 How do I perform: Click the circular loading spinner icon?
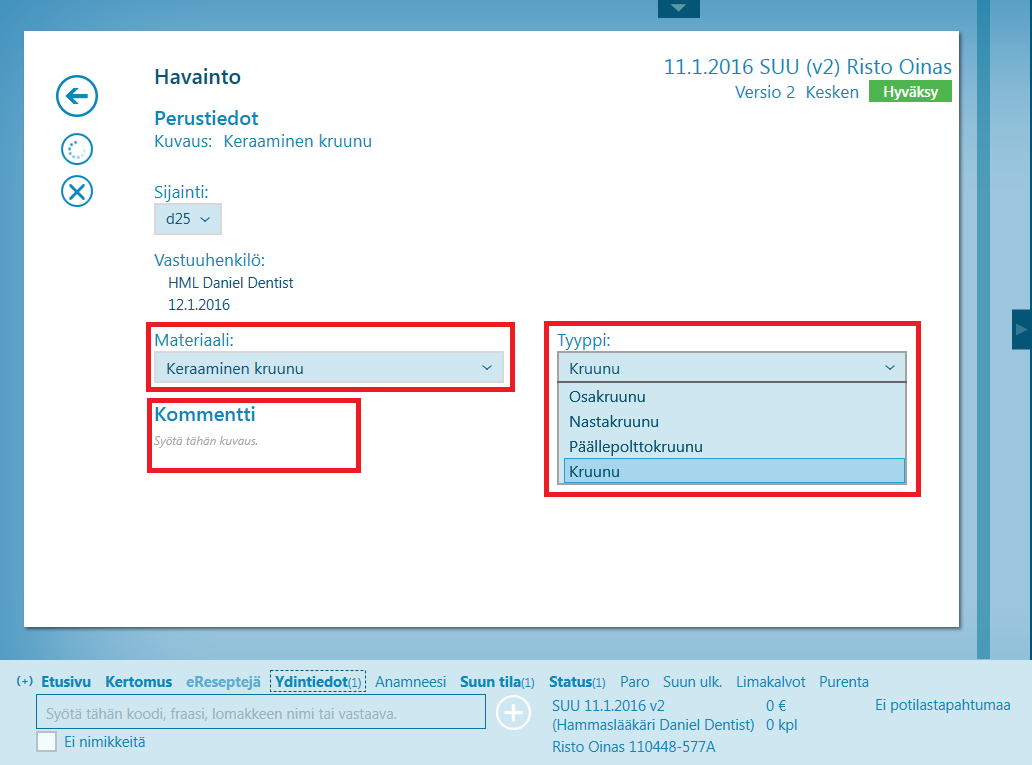[x=77, y=150]
